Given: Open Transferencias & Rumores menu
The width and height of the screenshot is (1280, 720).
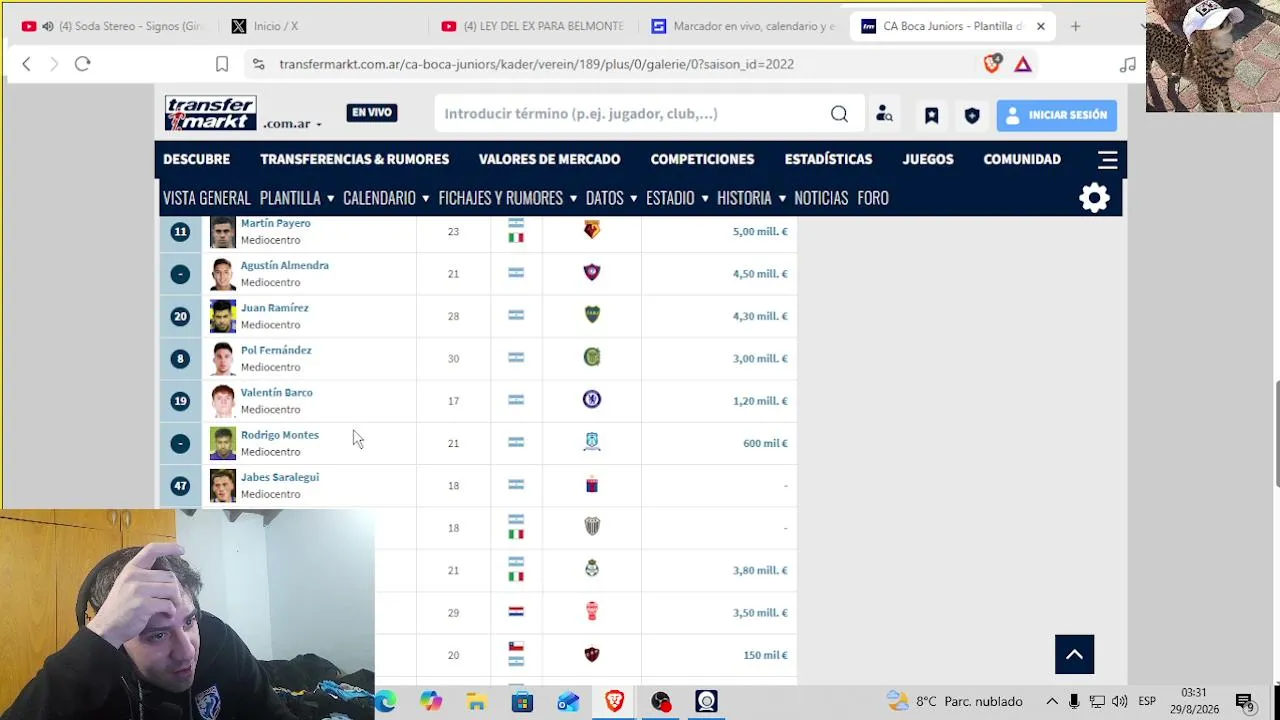Looking at the screenshot, I should click(x=354, y=159).
